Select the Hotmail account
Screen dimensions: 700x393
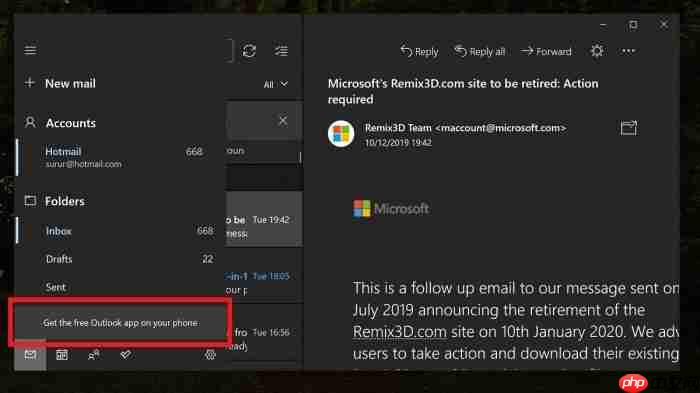coord(121,157)
